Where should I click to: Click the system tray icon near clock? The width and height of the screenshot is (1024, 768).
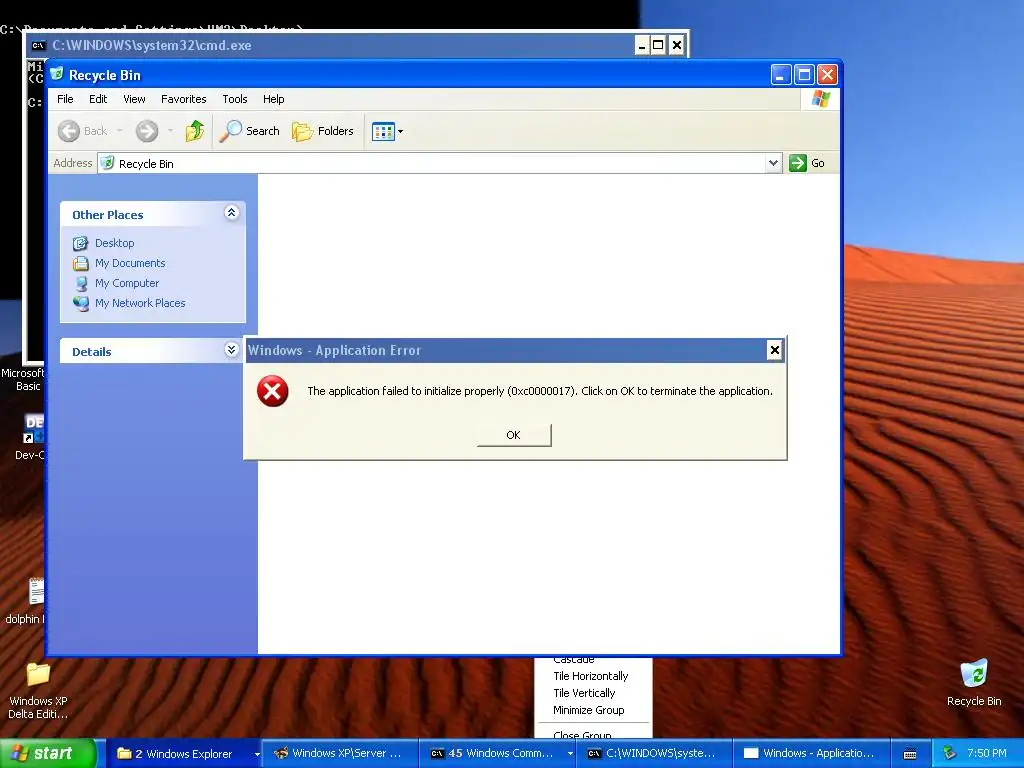(x=950, y=754)
